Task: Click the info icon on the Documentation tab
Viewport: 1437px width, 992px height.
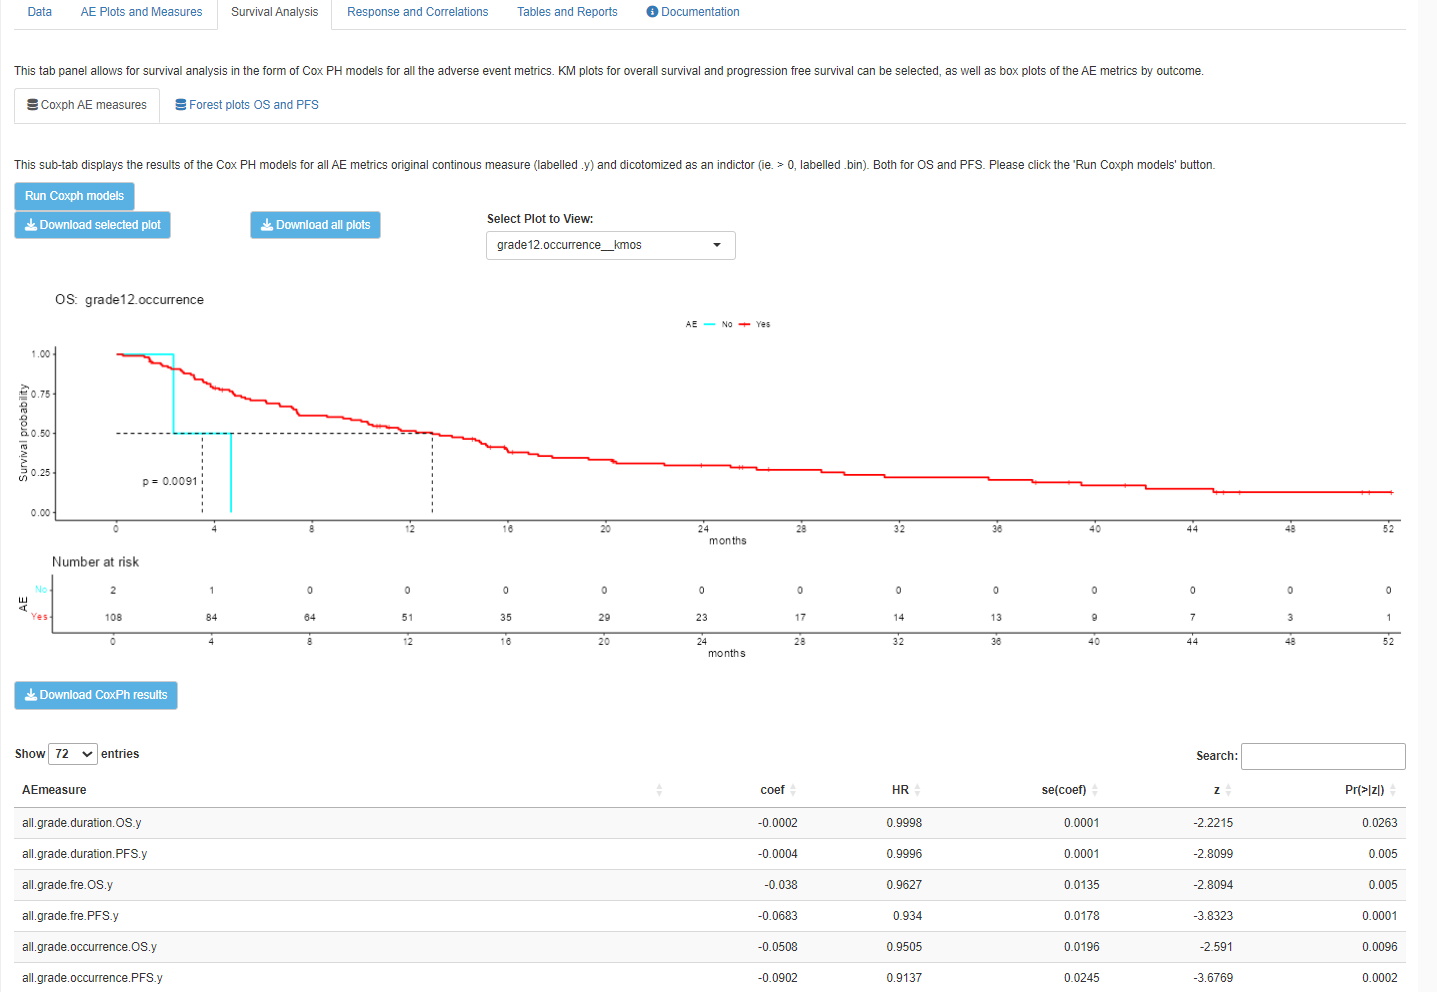Action: [x=651, y=11]
